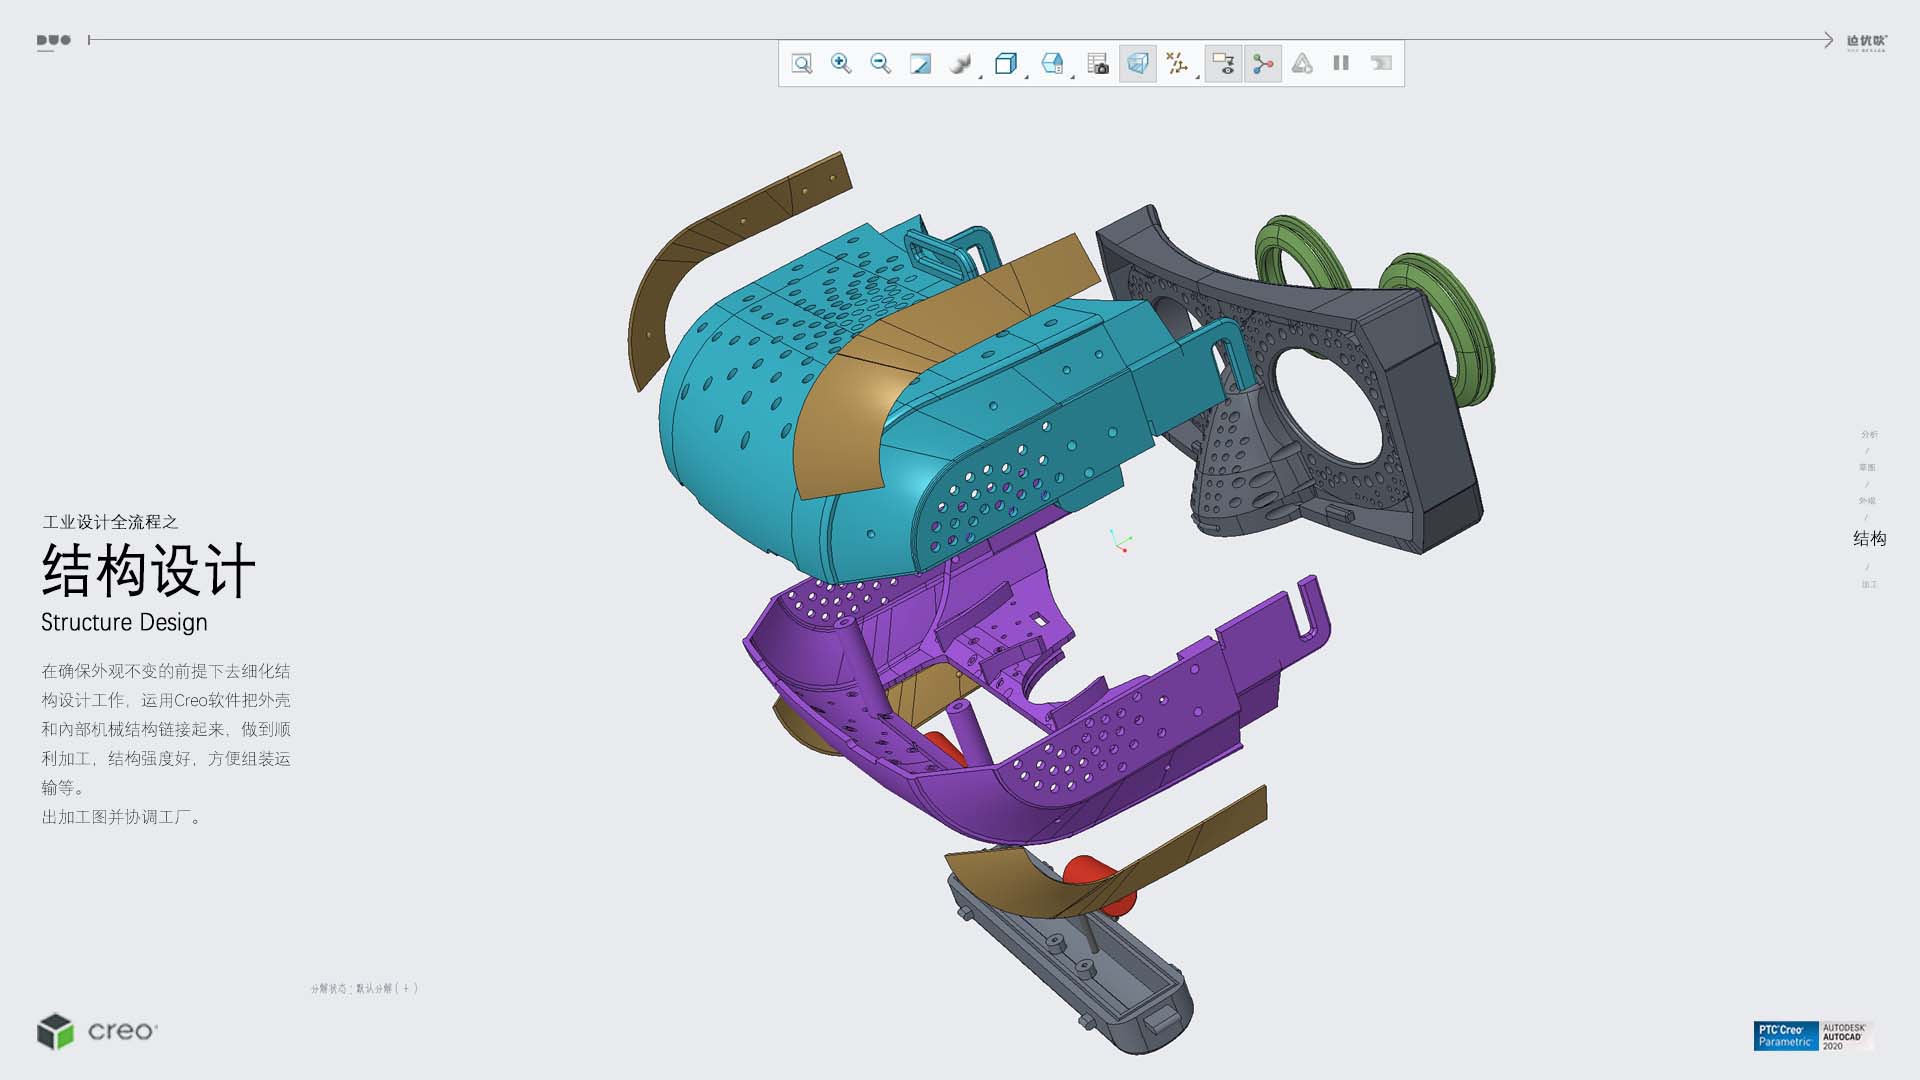Select the highlighted 结构 navigation item
The height and width of the screenshot is (1080, 1920).
click(x=1869, y=539)
